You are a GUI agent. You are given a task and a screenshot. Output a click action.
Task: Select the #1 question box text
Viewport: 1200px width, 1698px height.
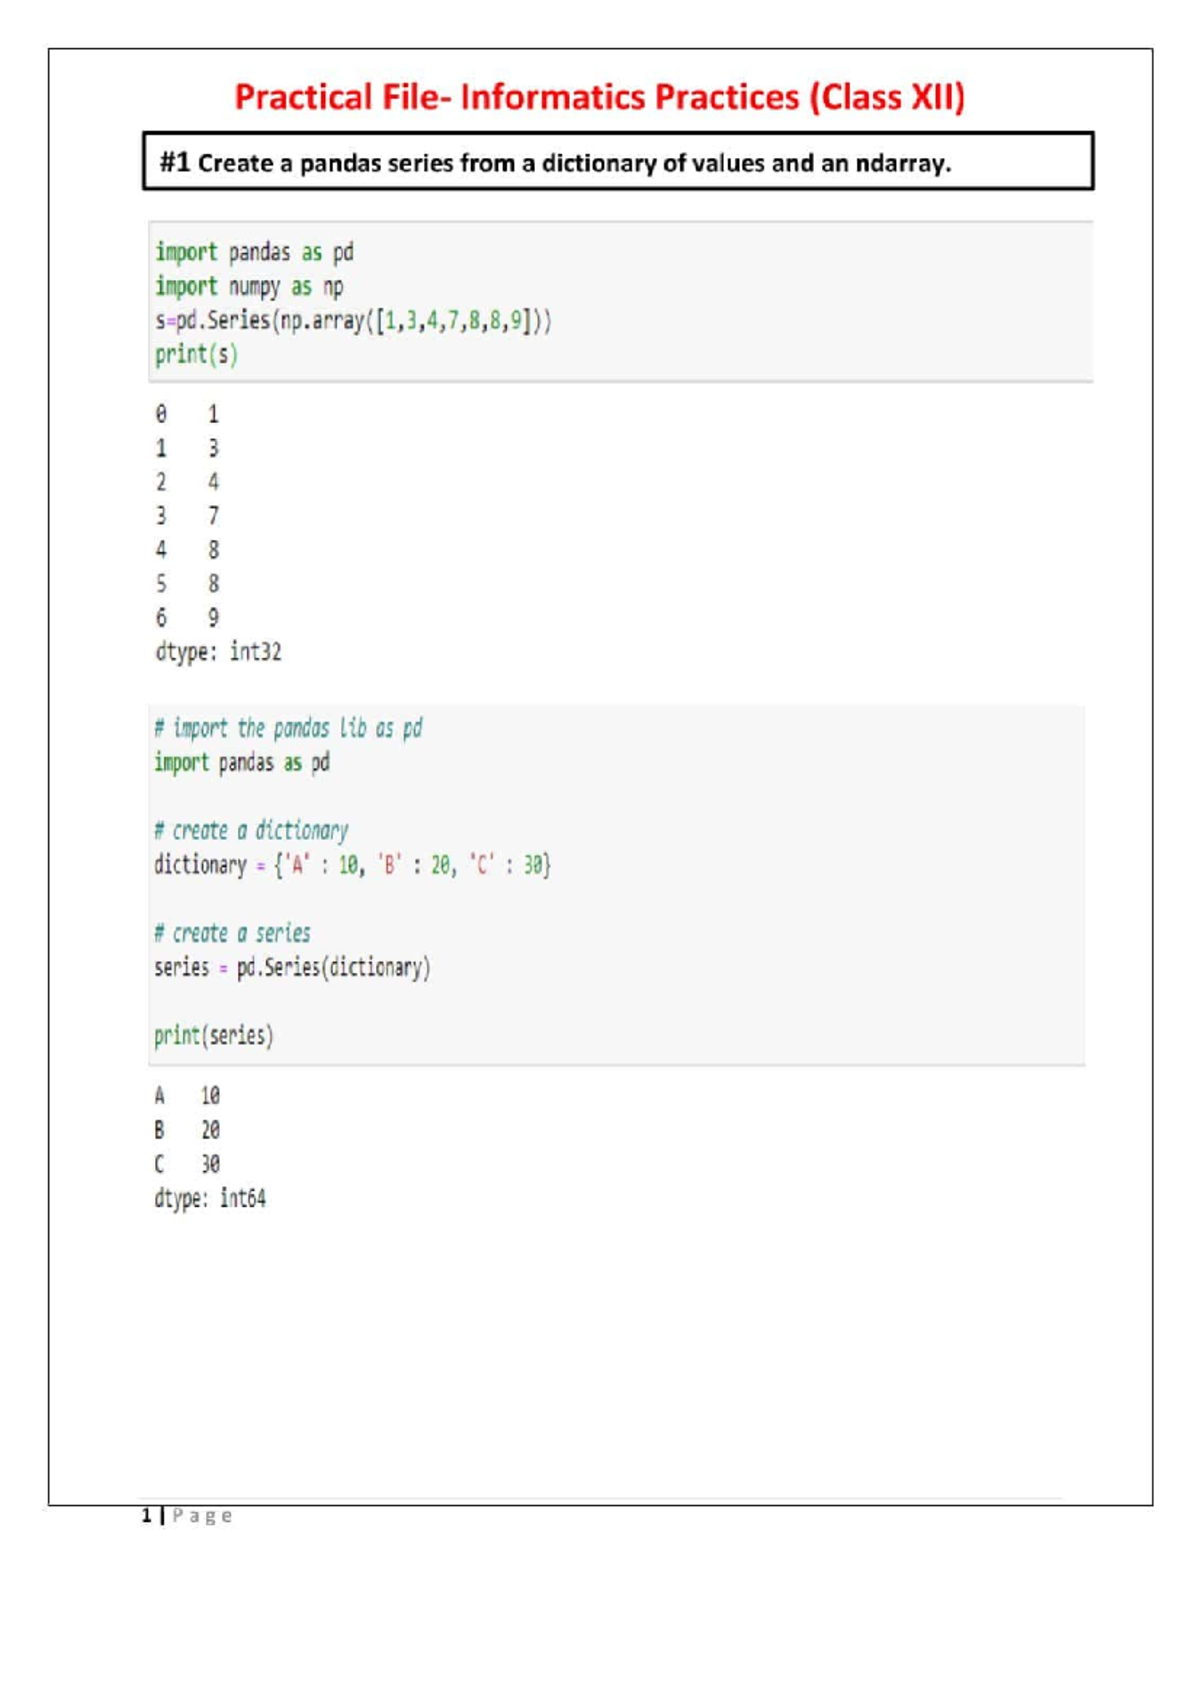tap(555, 163)
